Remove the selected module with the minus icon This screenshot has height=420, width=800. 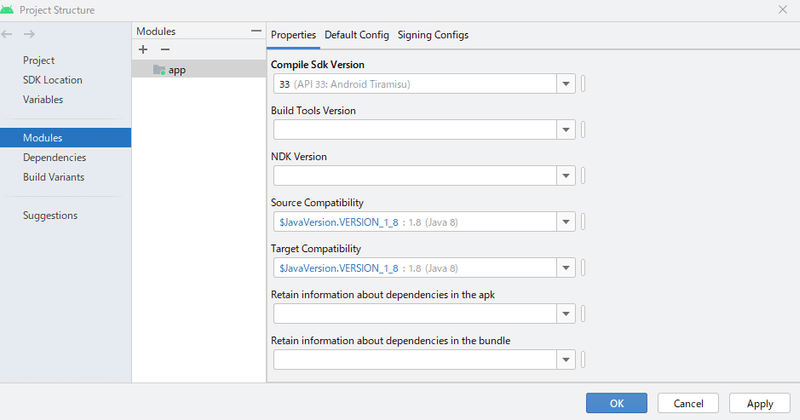tap(165, 50)
